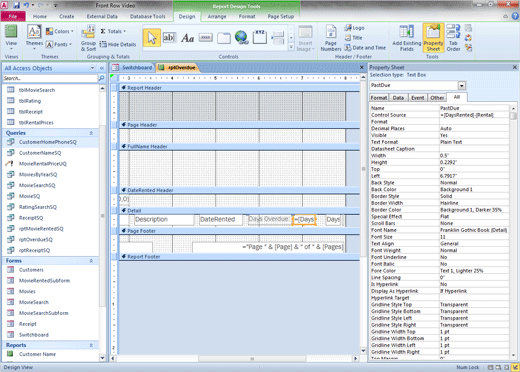Choose the Button control

[x=206, y=38]
